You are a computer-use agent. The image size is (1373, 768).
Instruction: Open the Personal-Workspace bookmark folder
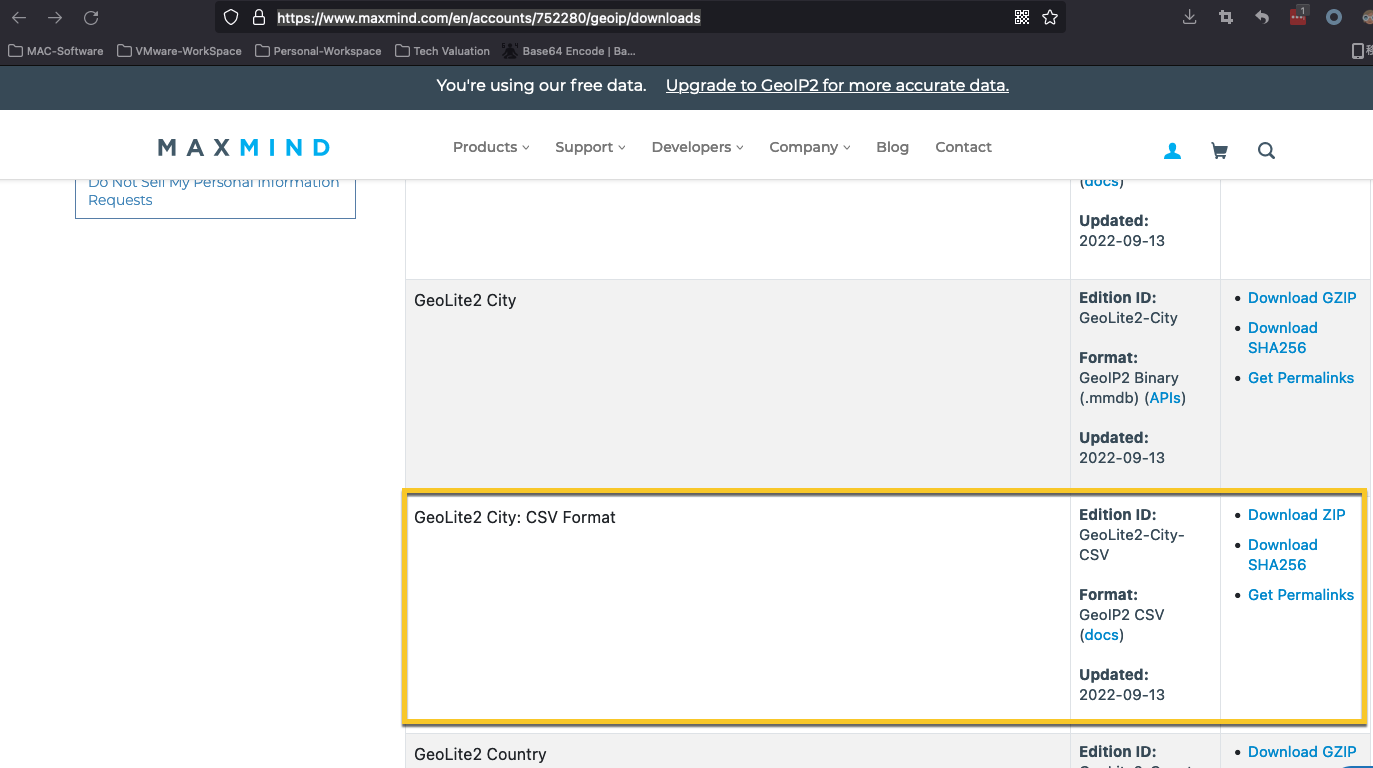[x=318, y=51]
